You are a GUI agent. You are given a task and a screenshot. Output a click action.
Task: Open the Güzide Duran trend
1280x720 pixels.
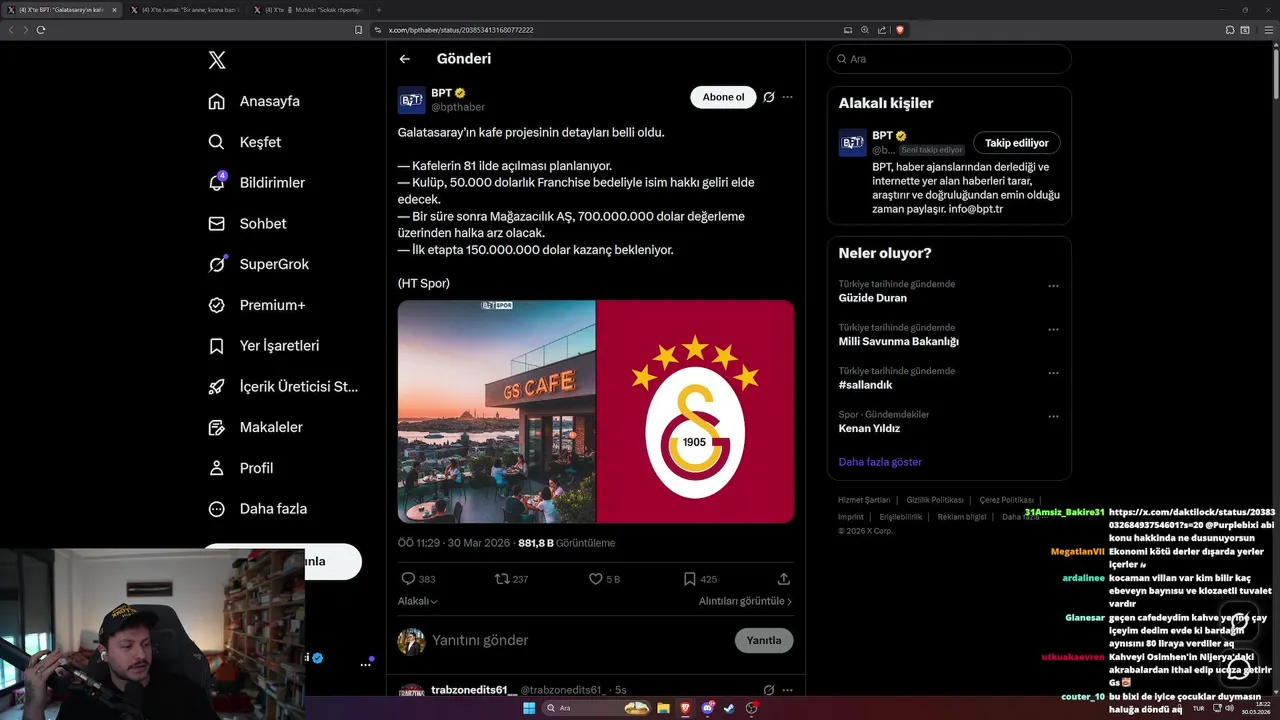point(873,298)
